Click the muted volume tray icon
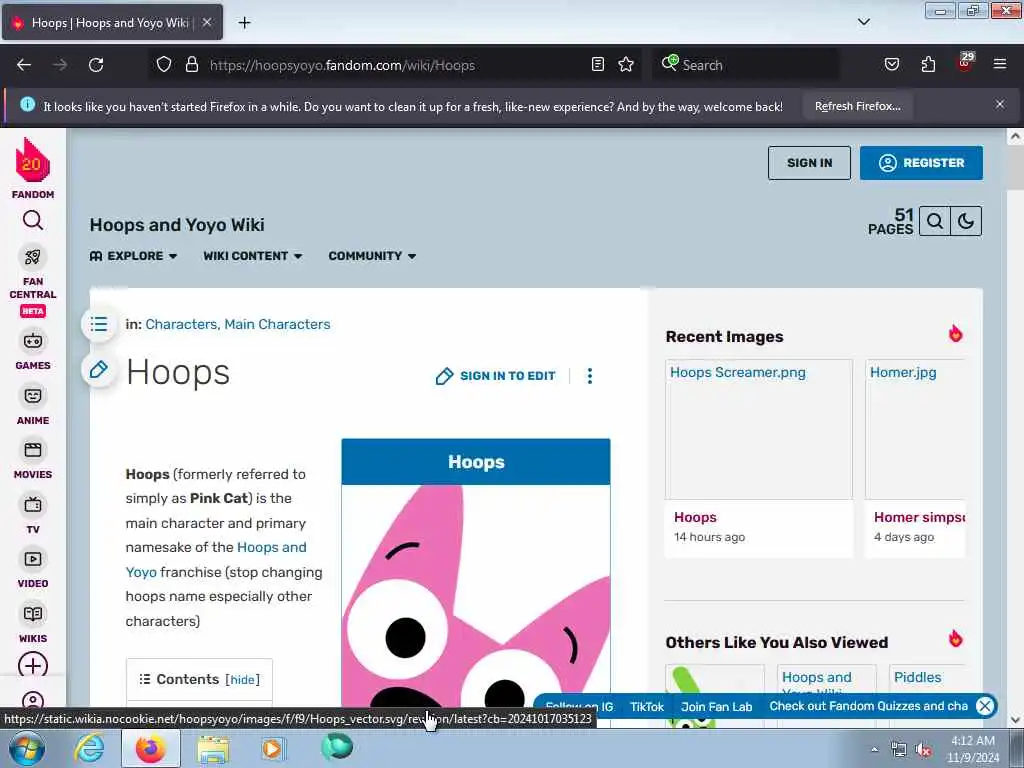 [923, 750]
